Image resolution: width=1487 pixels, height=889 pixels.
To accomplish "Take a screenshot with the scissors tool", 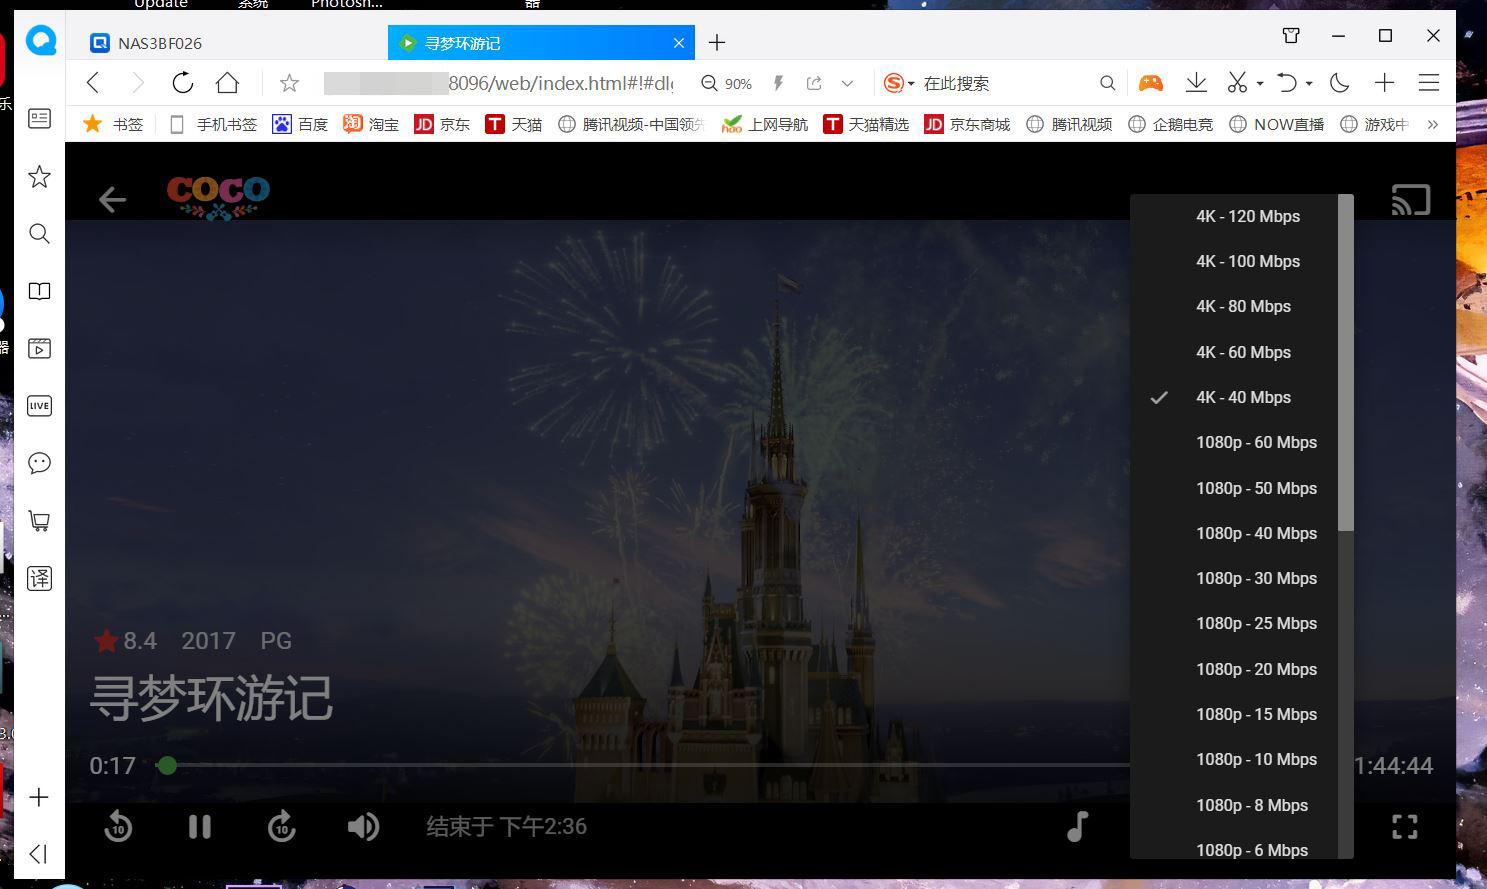I will pyautogui.click(x=1237, y=83).
